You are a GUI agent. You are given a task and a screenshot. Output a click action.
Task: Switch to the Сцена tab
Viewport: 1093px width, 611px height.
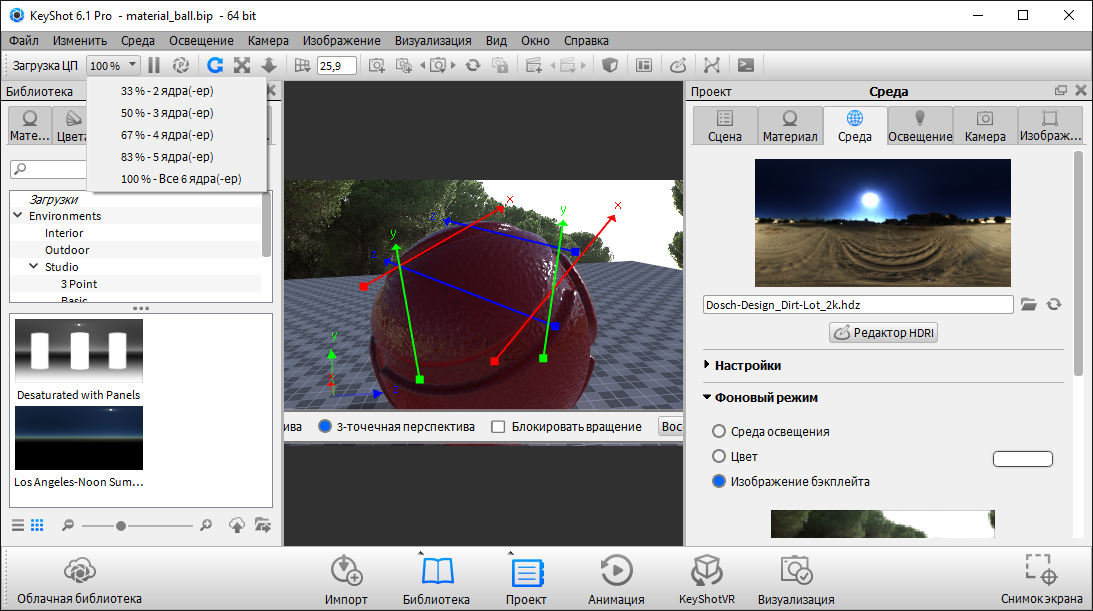point(725,125)
